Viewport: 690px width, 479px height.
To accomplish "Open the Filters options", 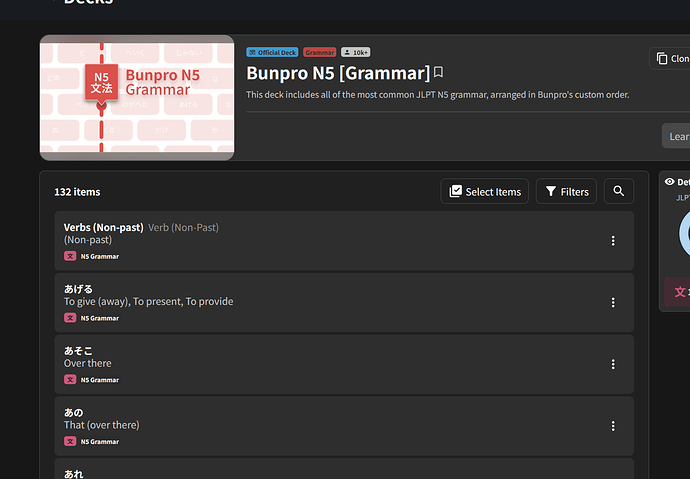I will (x=566, y=191).
